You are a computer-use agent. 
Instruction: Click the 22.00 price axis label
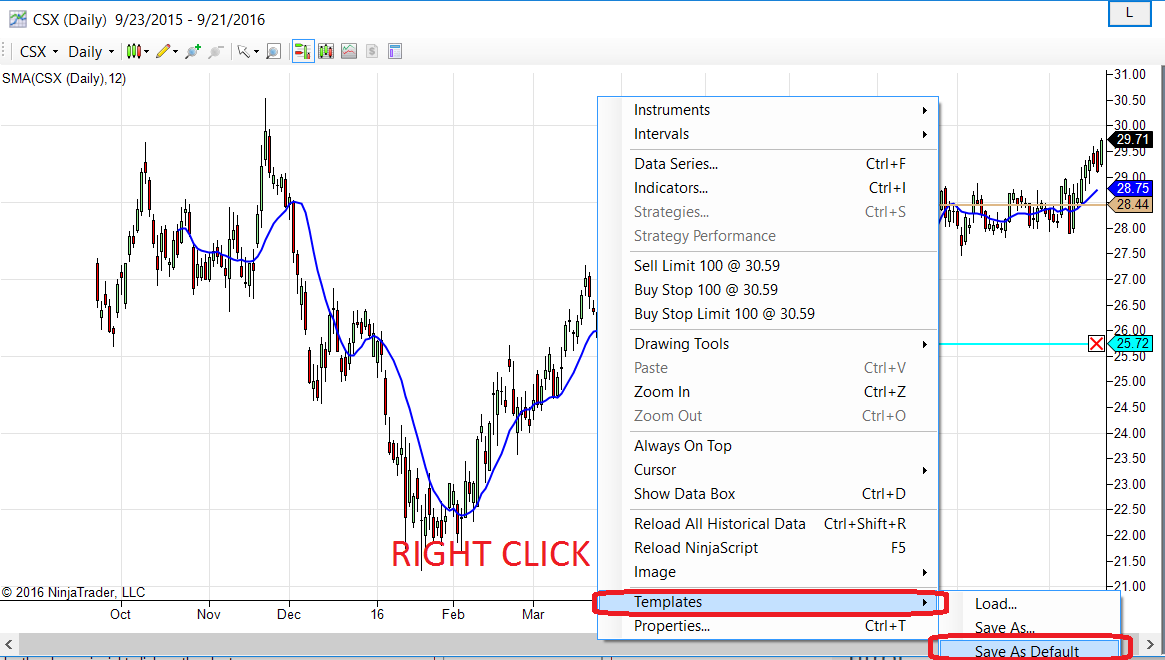[x=1129, y=535]
